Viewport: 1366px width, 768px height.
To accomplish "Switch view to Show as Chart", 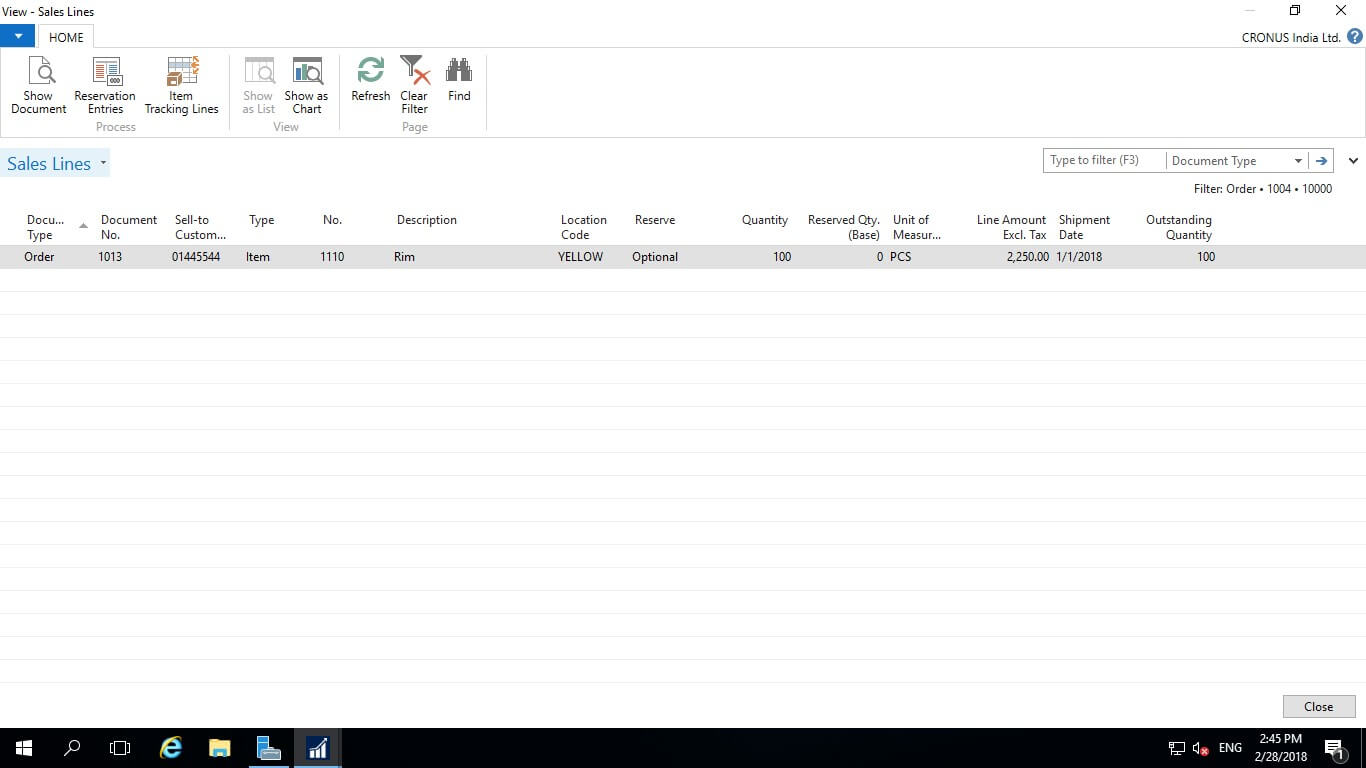I will tap(306, 85).
